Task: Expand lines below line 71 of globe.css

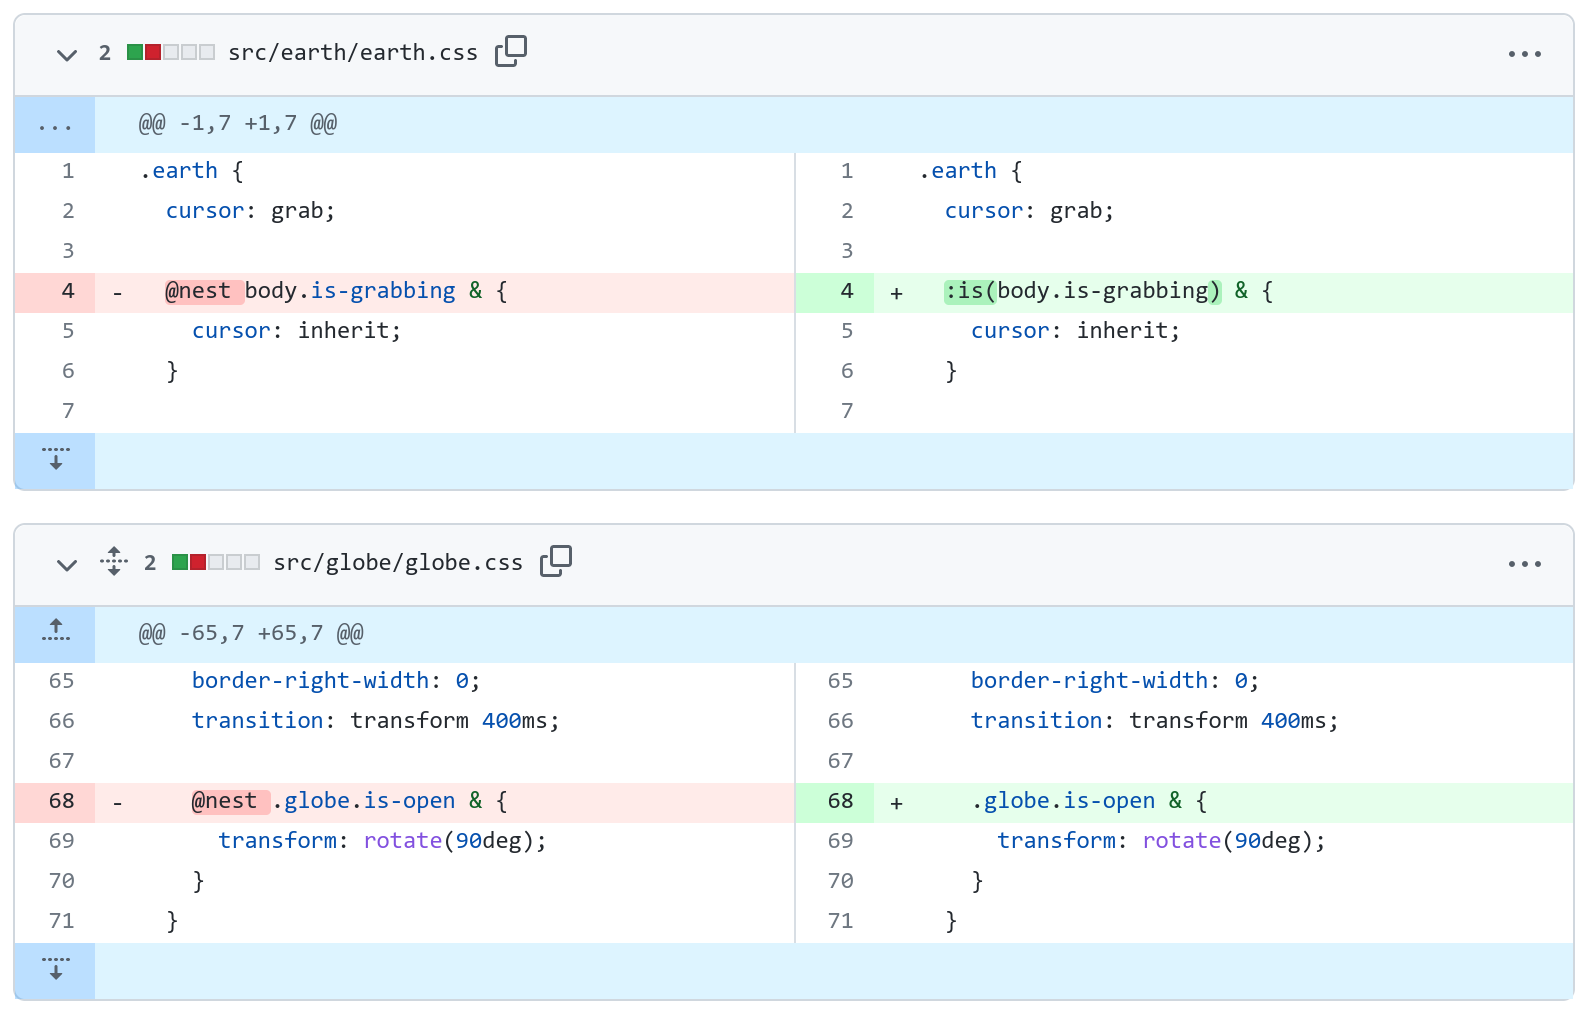Action: coord(55,971)
